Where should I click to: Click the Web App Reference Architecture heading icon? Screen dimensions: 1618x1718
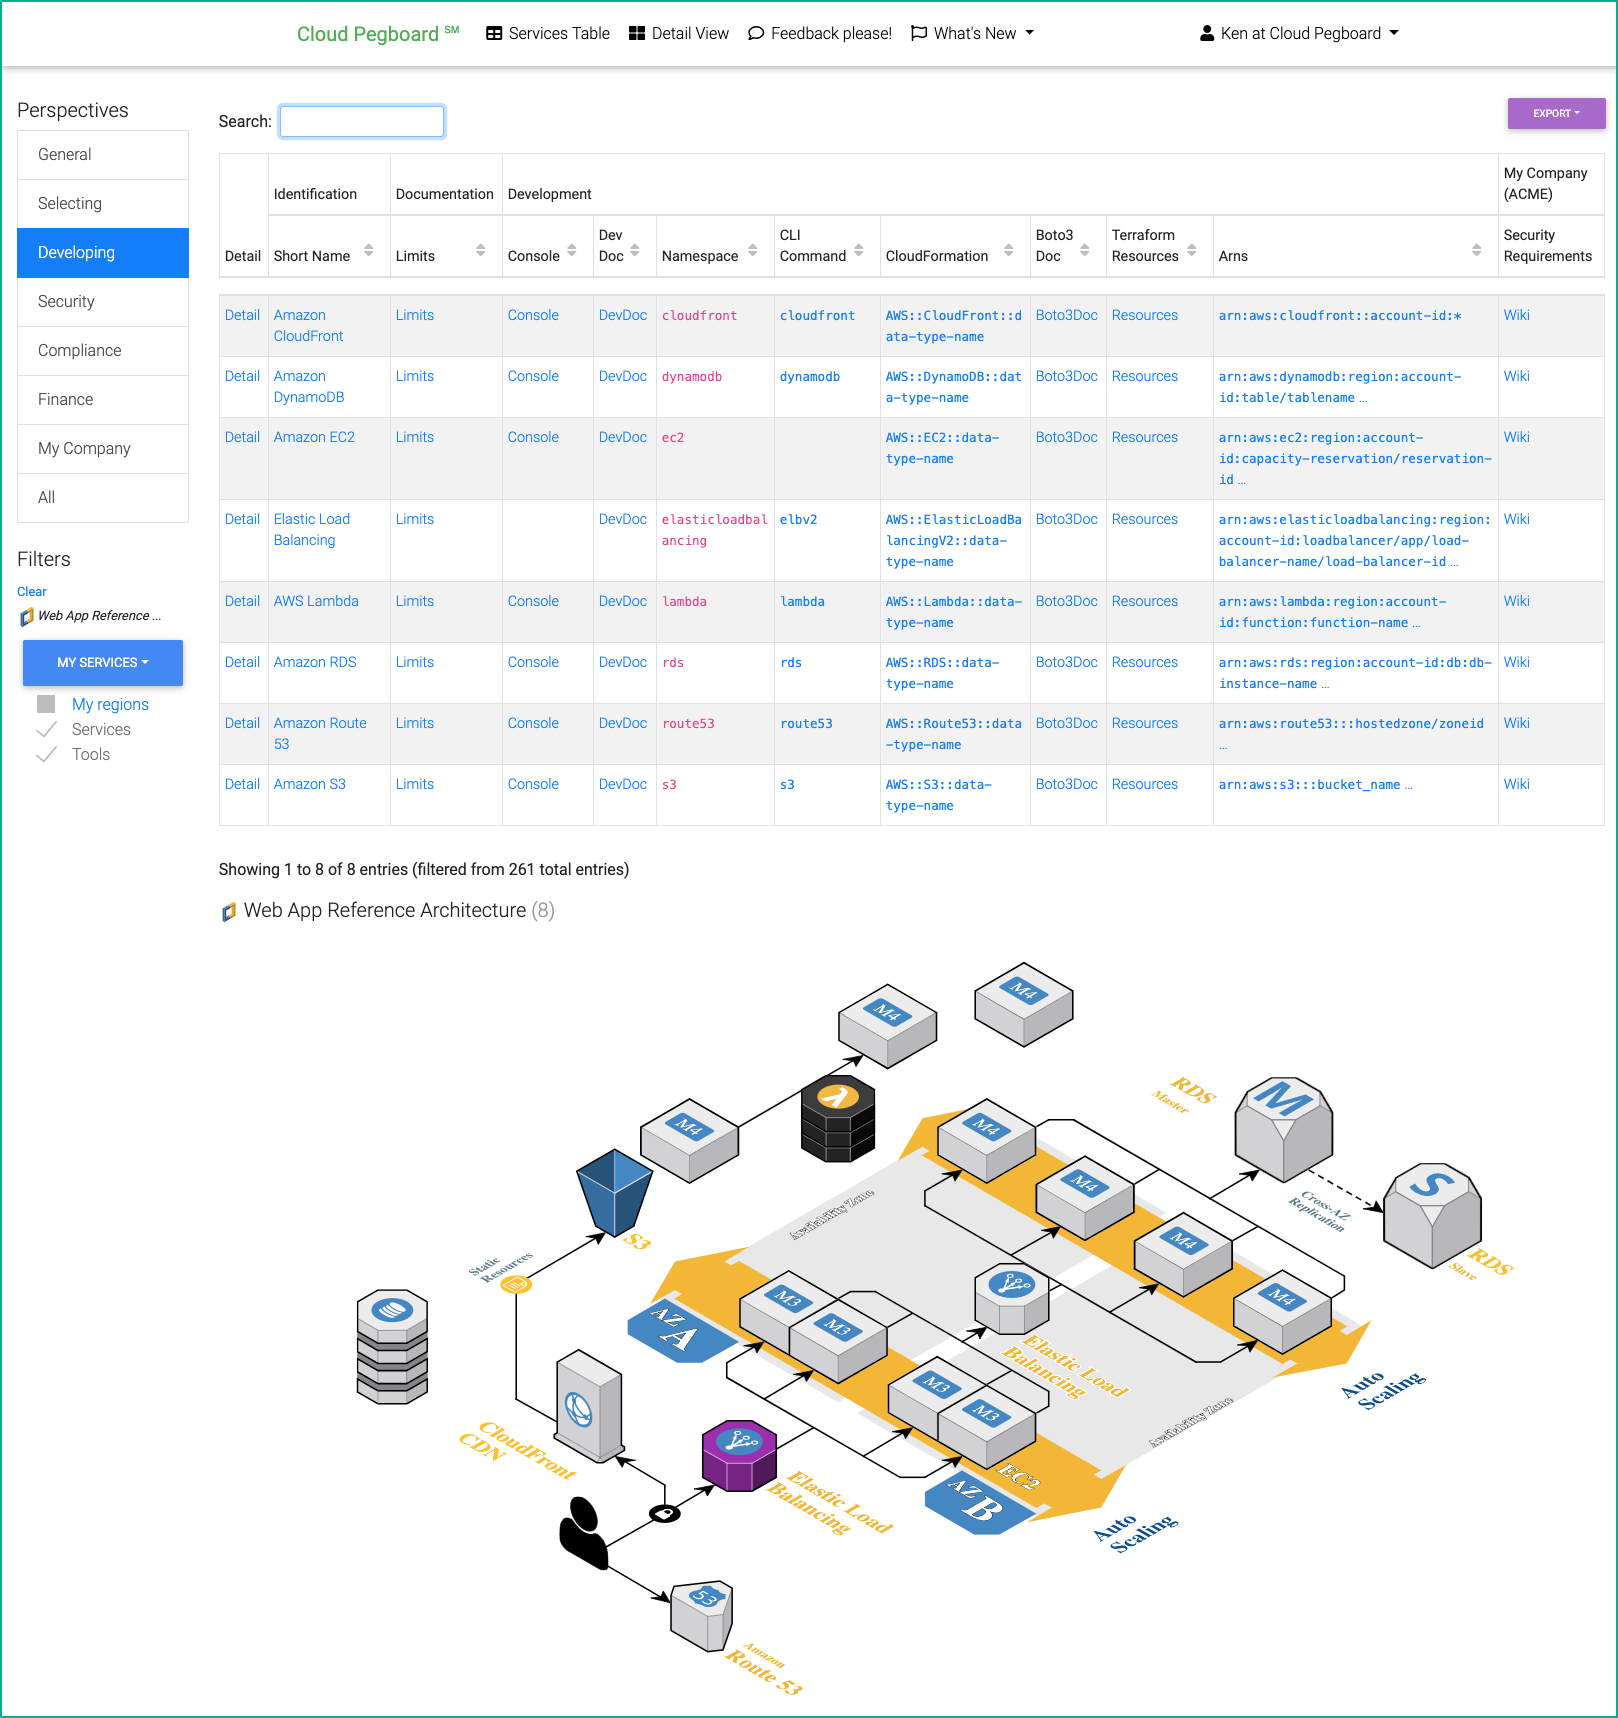(229, 911)
